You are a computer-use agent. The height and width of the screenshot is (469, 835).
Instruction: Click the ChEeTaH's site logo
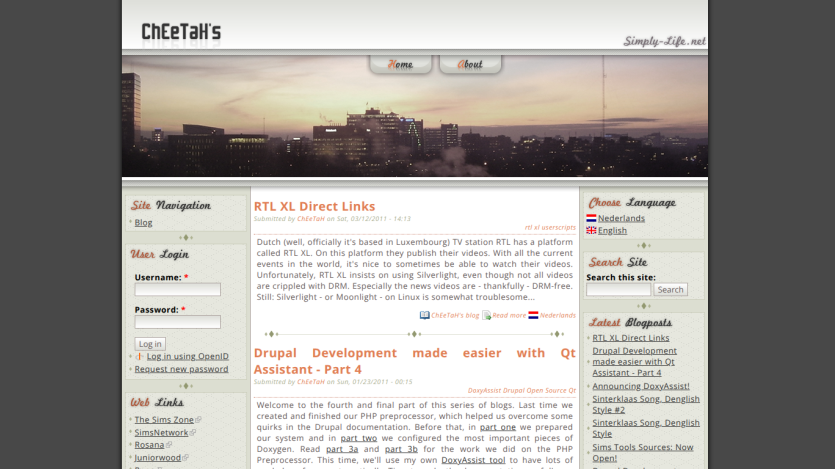(x=181, y=32)
